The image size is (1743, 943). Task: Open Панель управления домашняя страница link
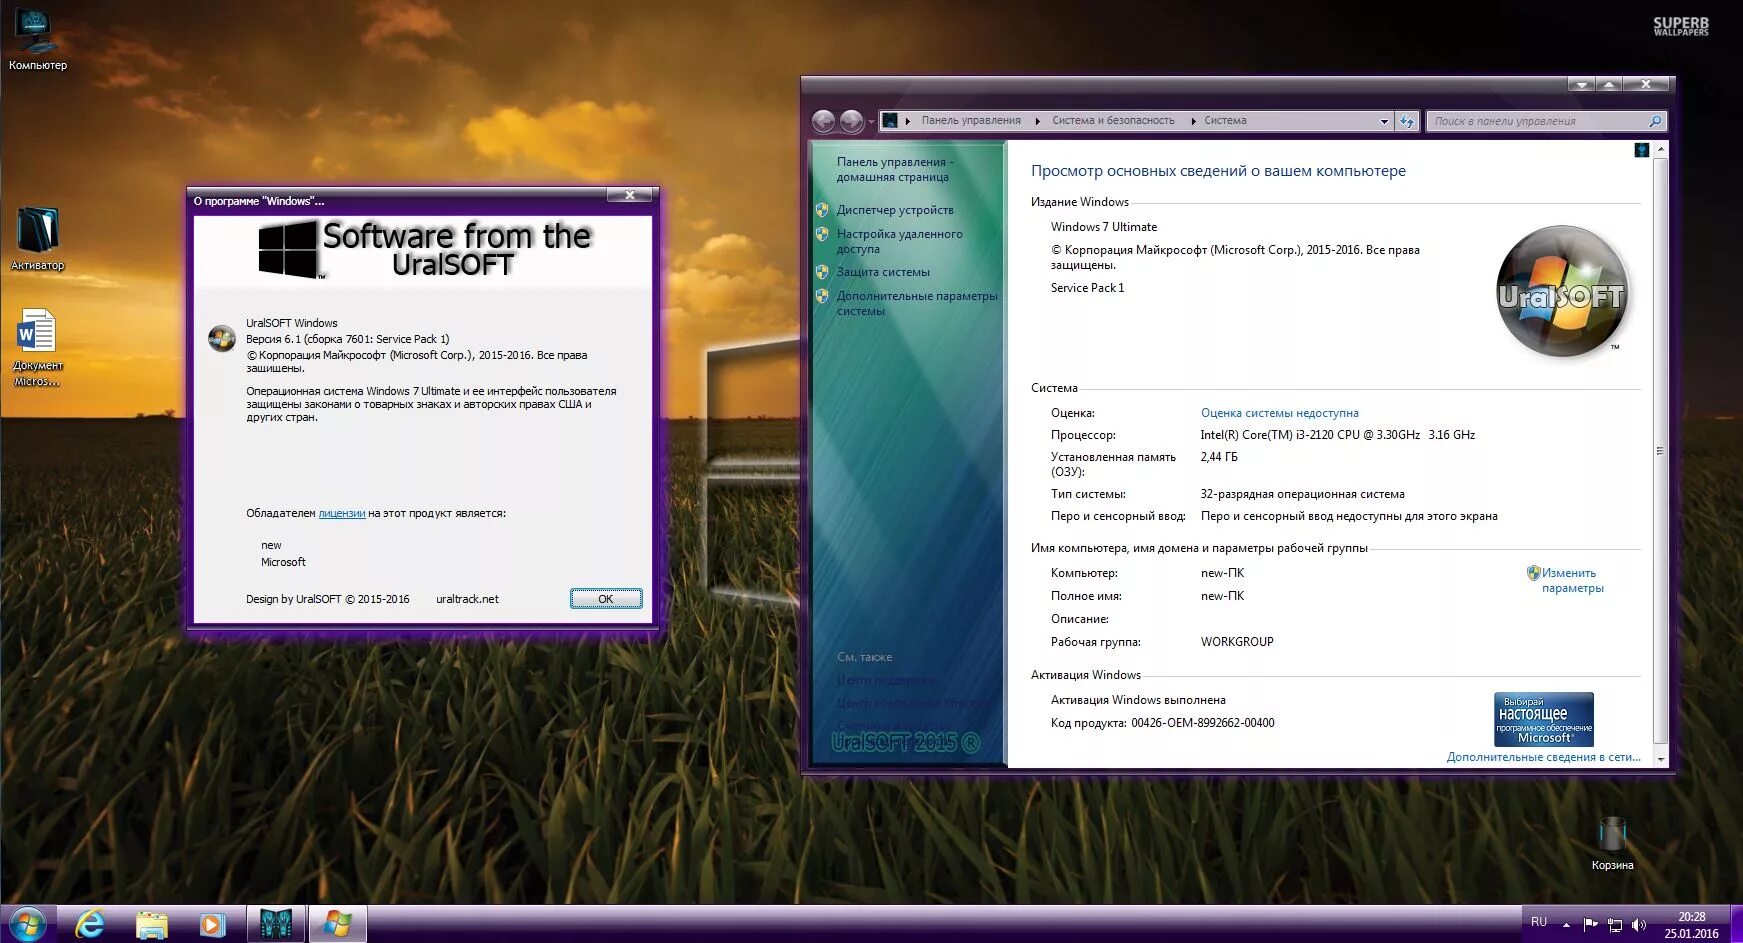click(x=894, y=169)
